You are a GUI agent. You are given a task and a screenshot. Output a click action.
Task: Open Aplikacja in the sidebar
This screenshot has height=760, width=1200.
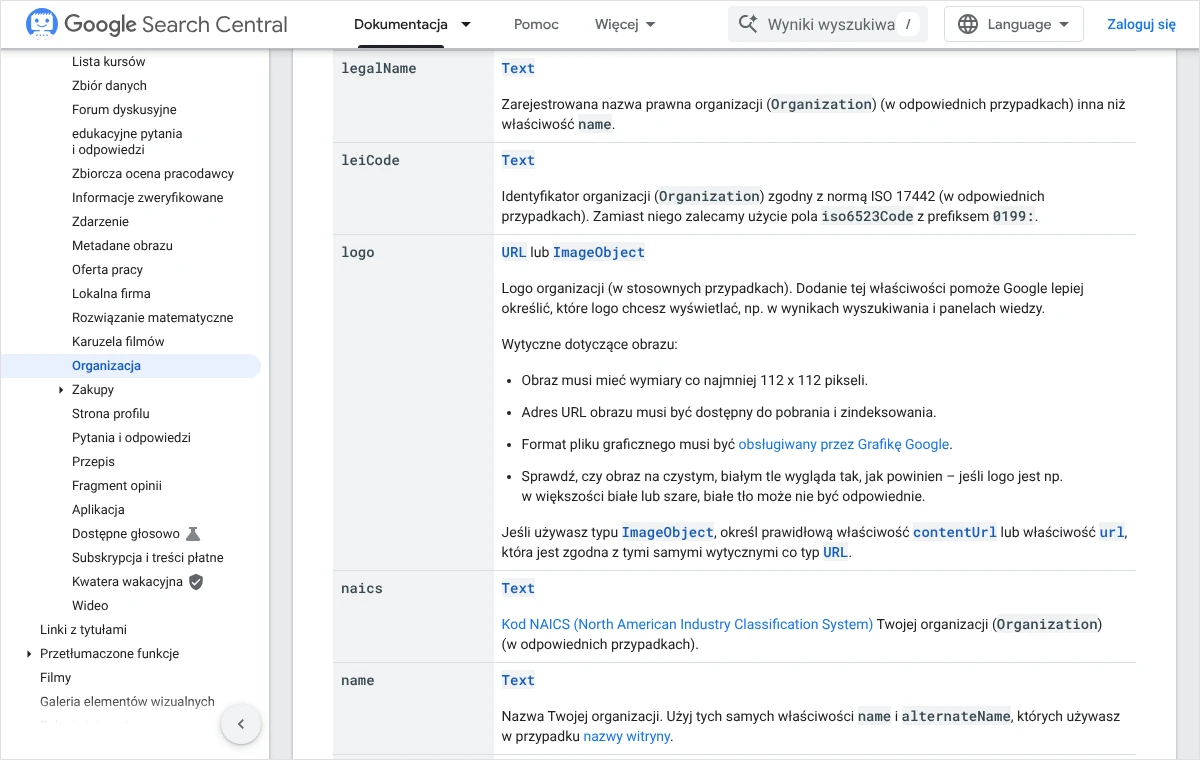[98, 509]
